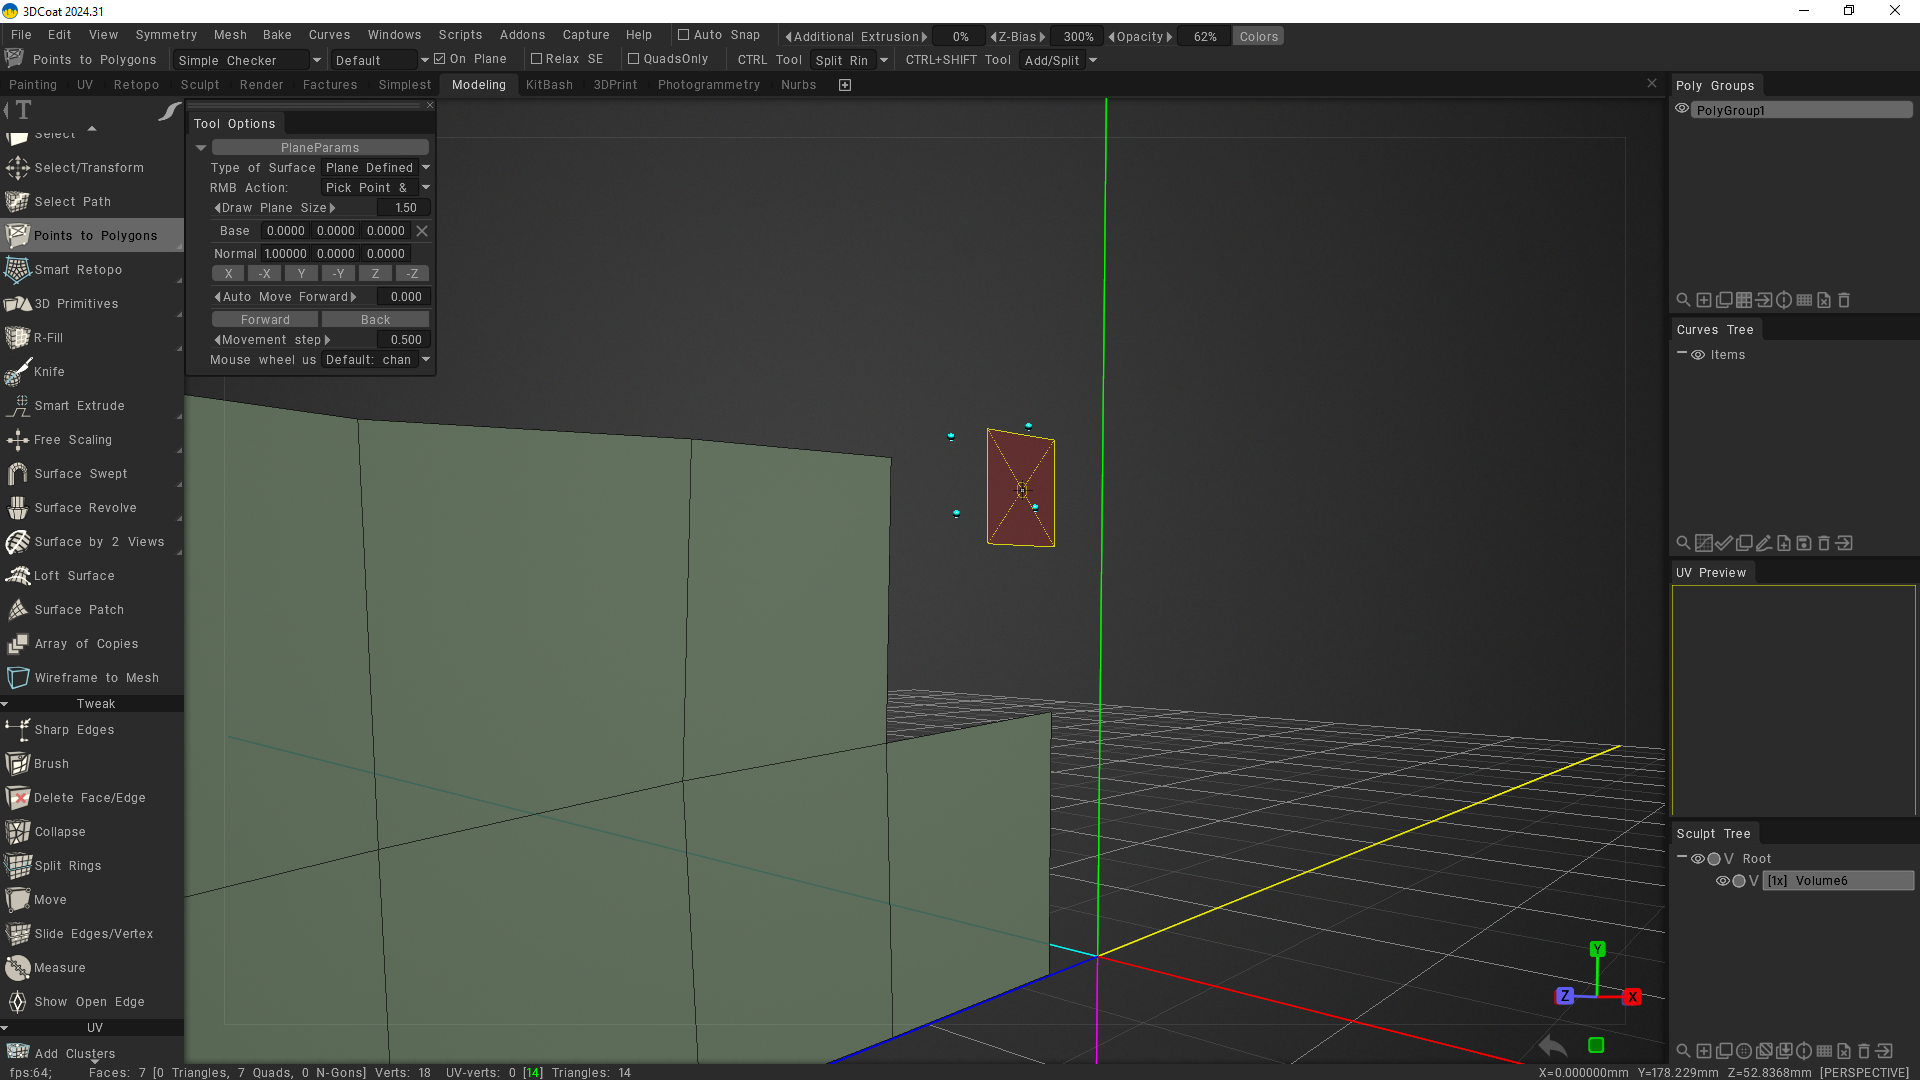Select the Measure tool
Image resolution: width=1920 pixels, height=1080 pixels.
point(59,968)
